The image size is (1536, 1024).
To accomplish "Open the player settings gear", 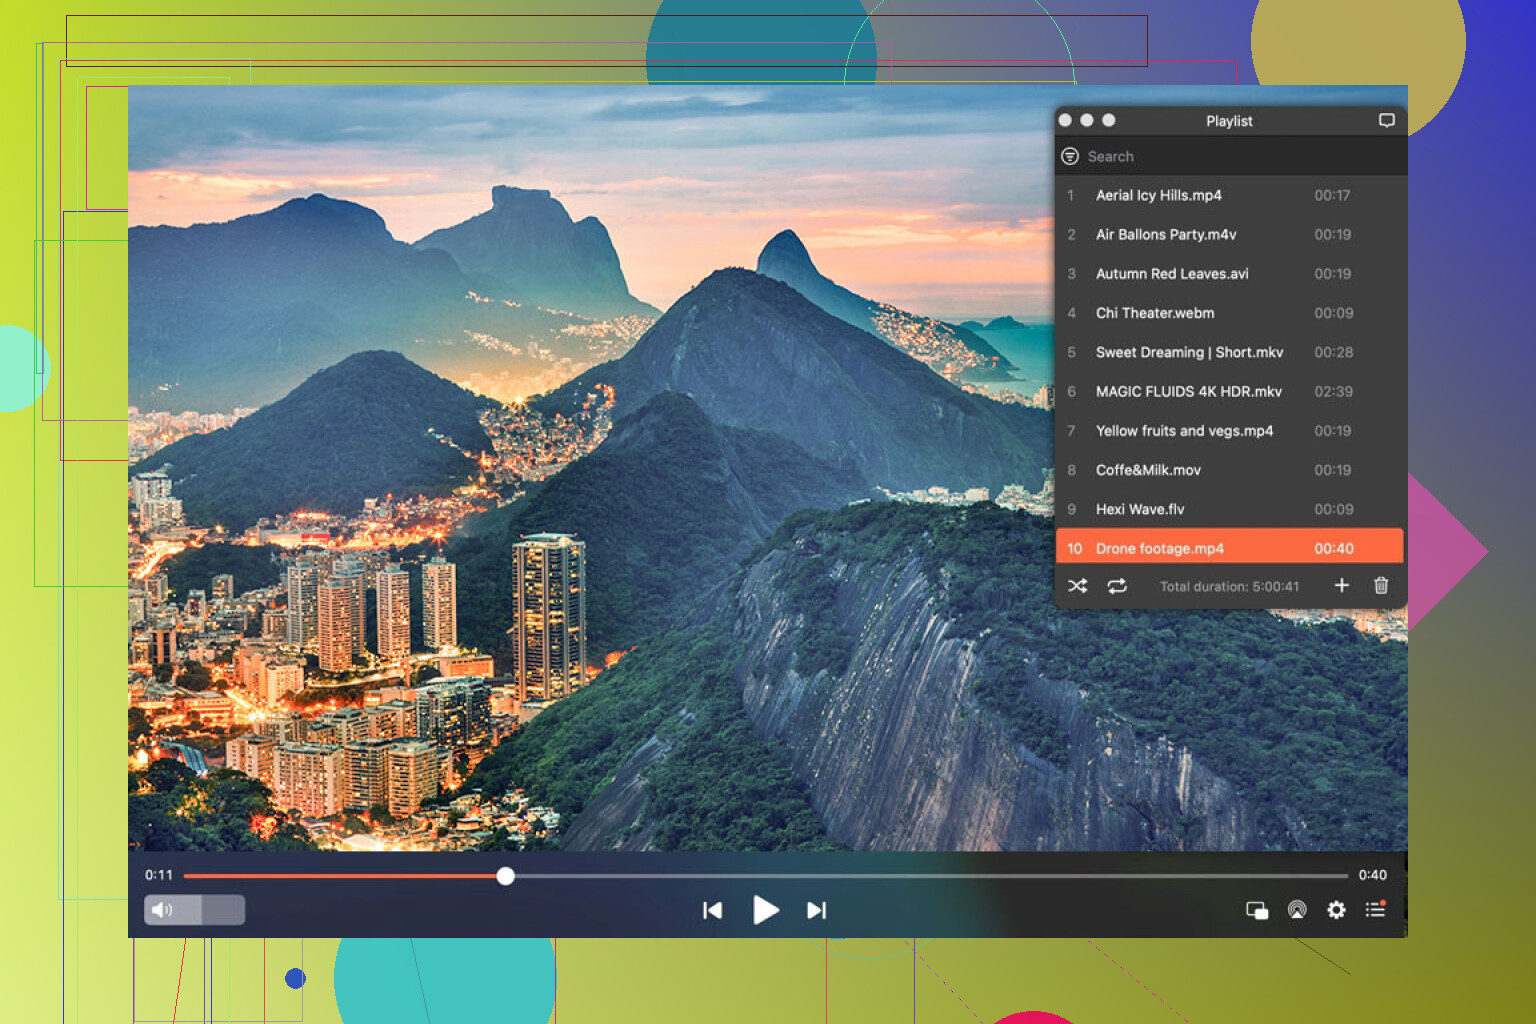I will (x=1336, y=910).
